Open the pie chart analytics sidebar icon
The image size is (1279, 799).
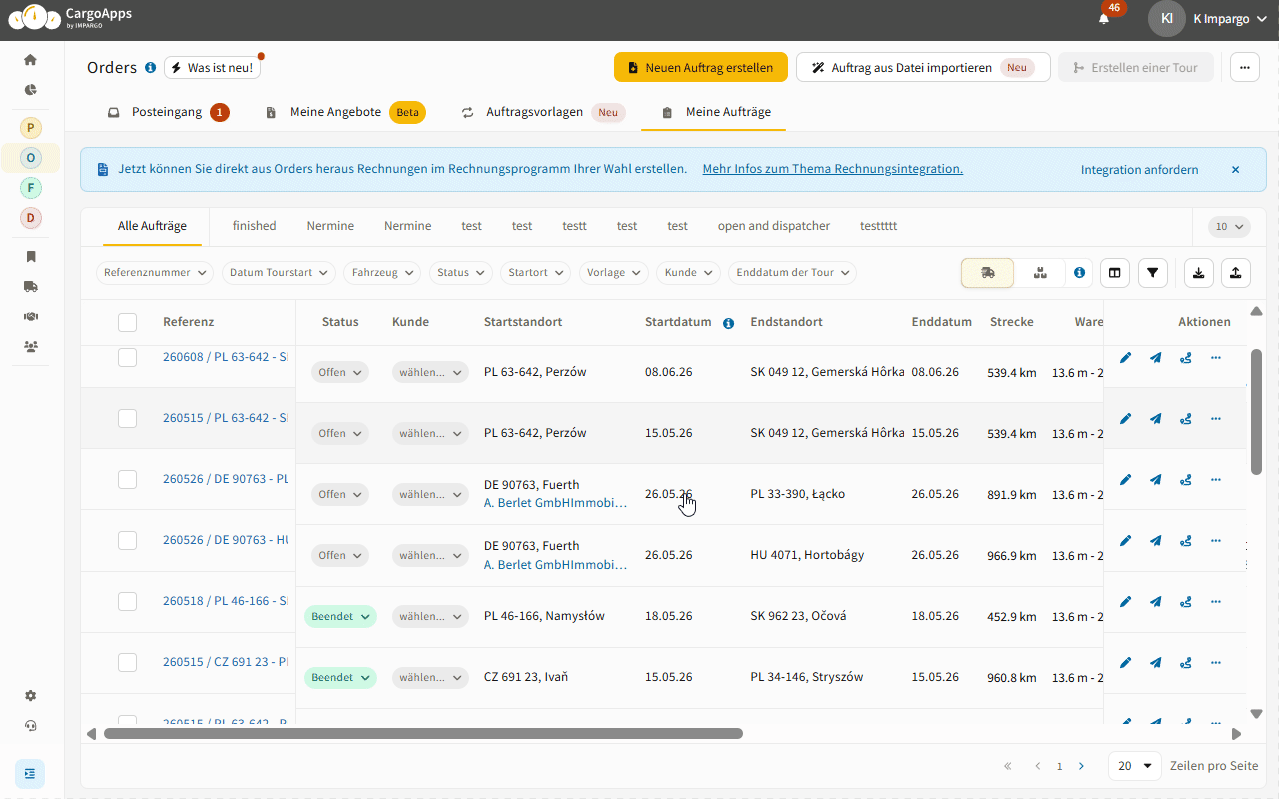(x=31, y=90)
